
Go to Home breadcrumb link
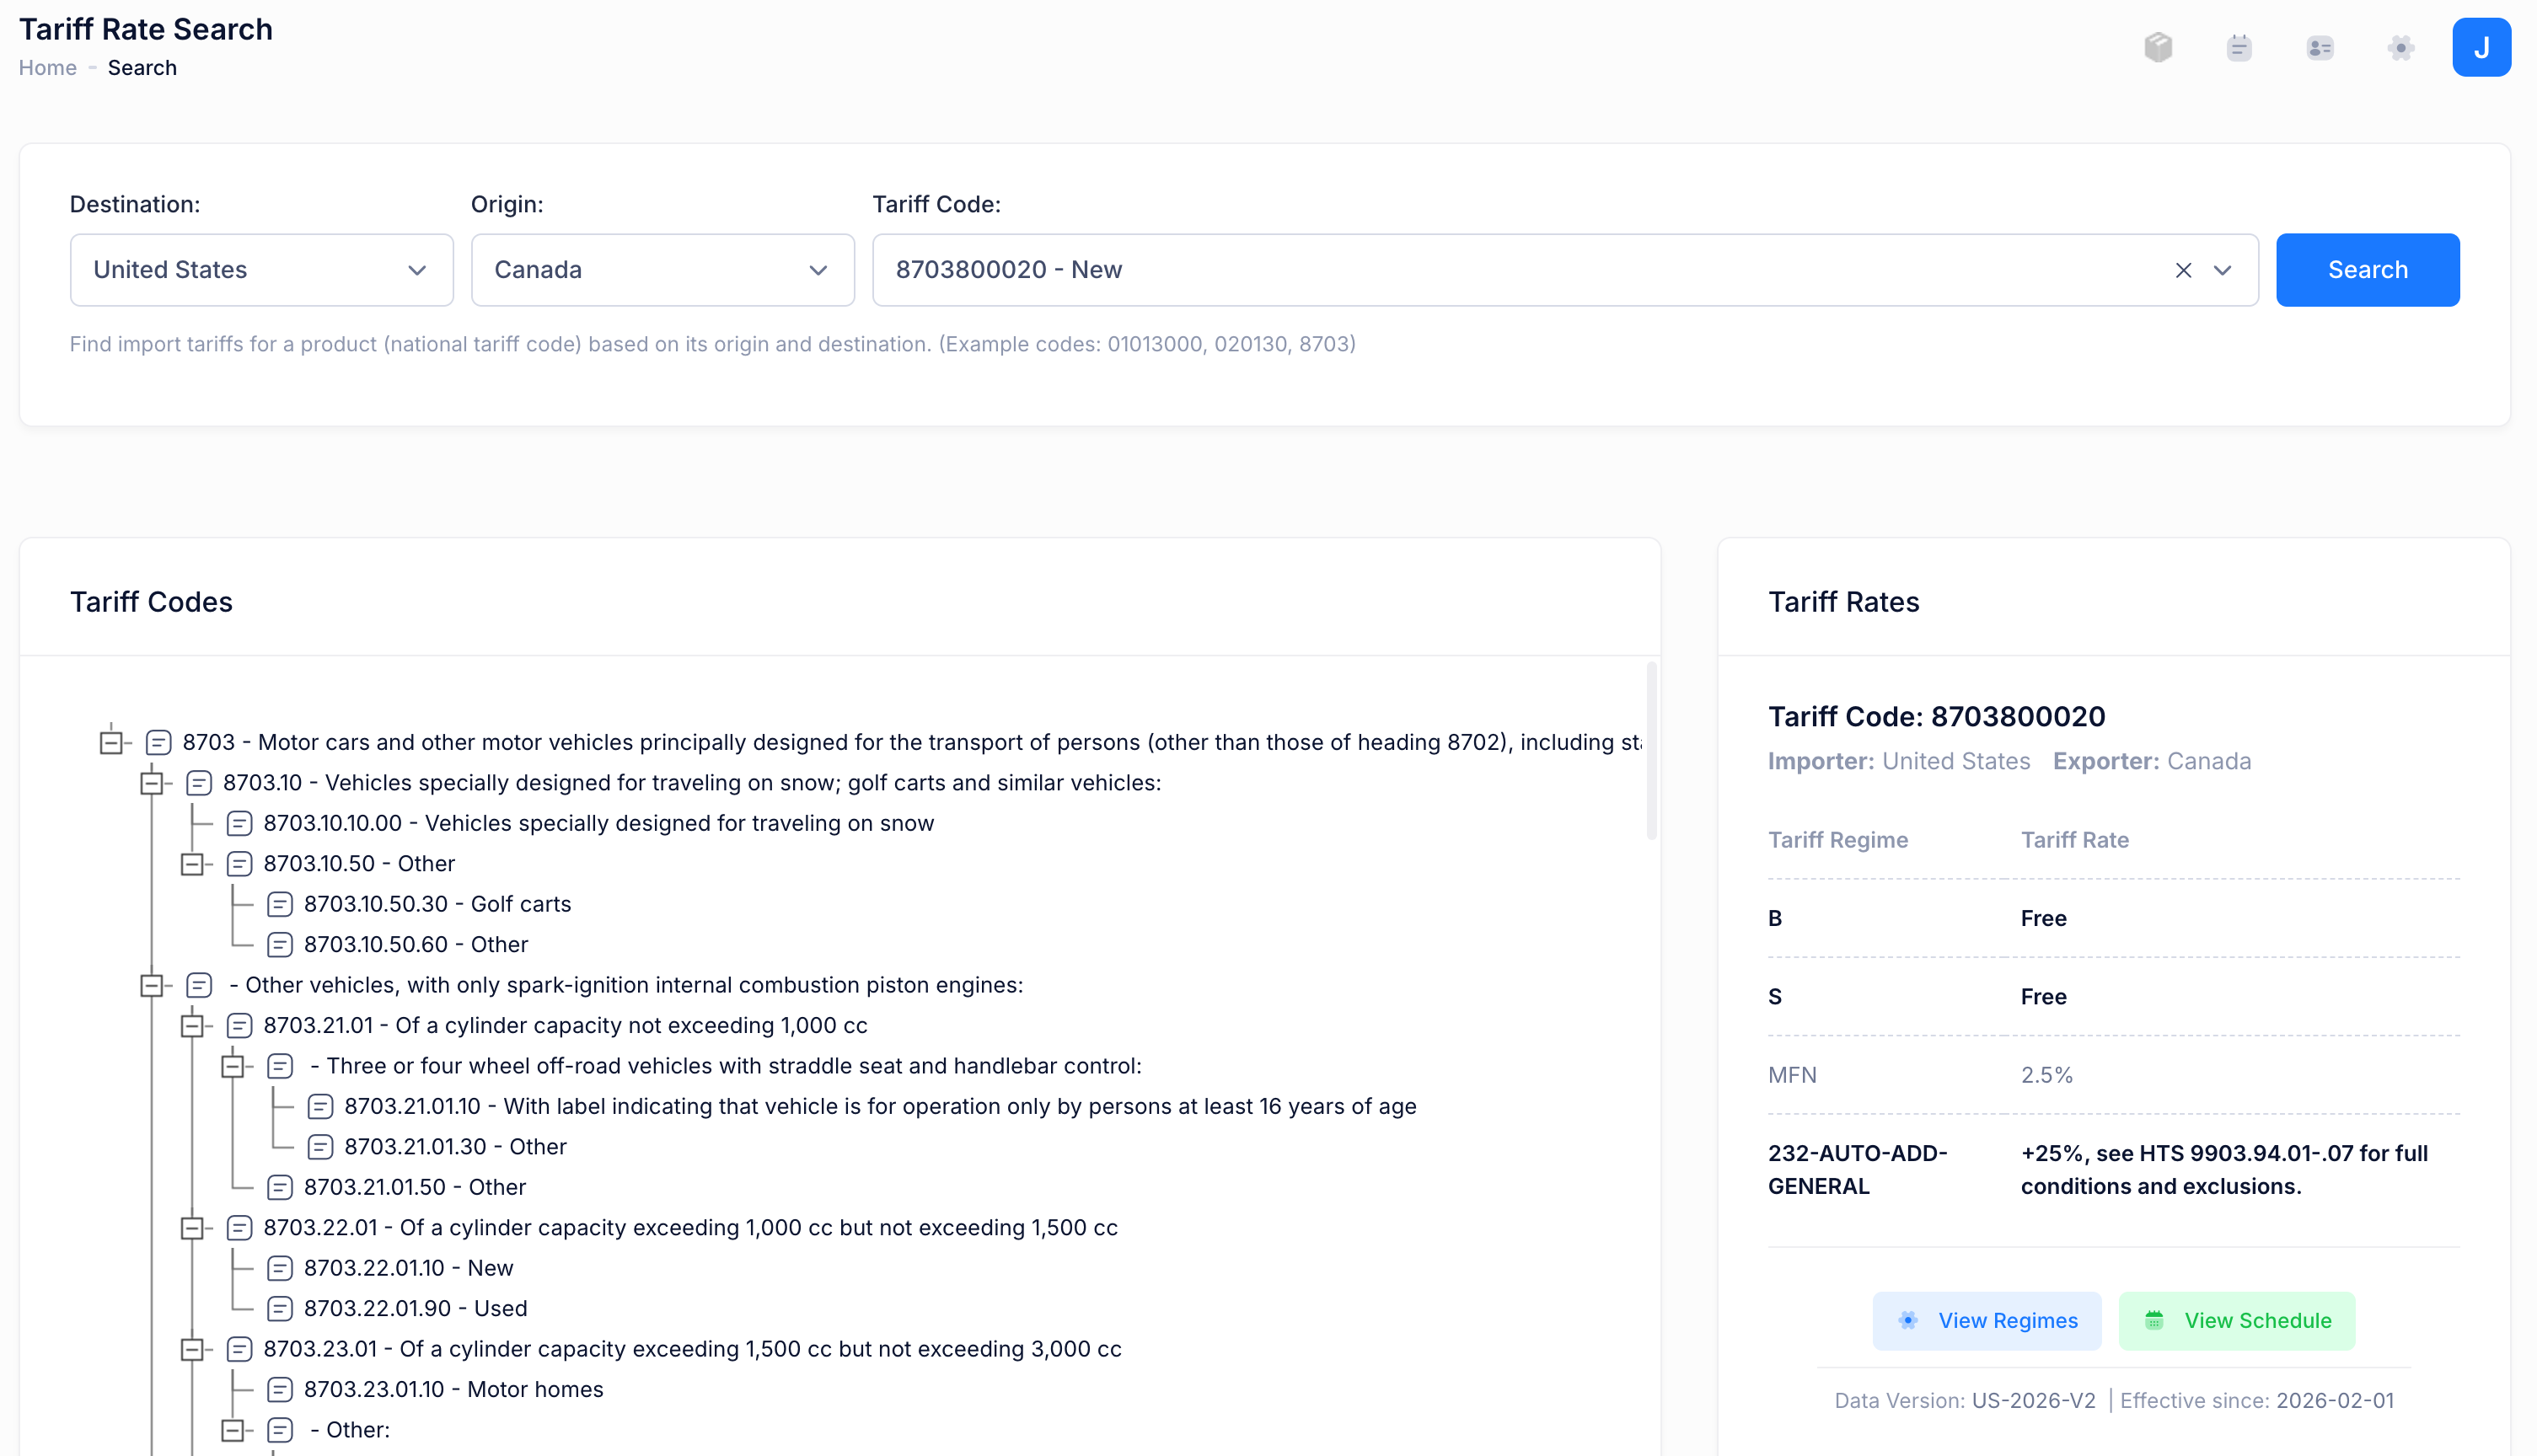(47, 68)
